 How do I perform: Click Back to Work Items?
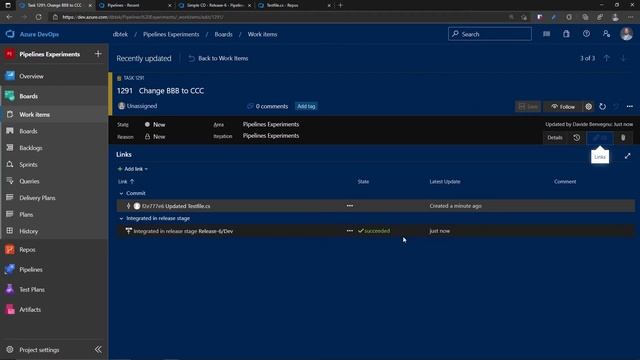(x=218, y=58)
